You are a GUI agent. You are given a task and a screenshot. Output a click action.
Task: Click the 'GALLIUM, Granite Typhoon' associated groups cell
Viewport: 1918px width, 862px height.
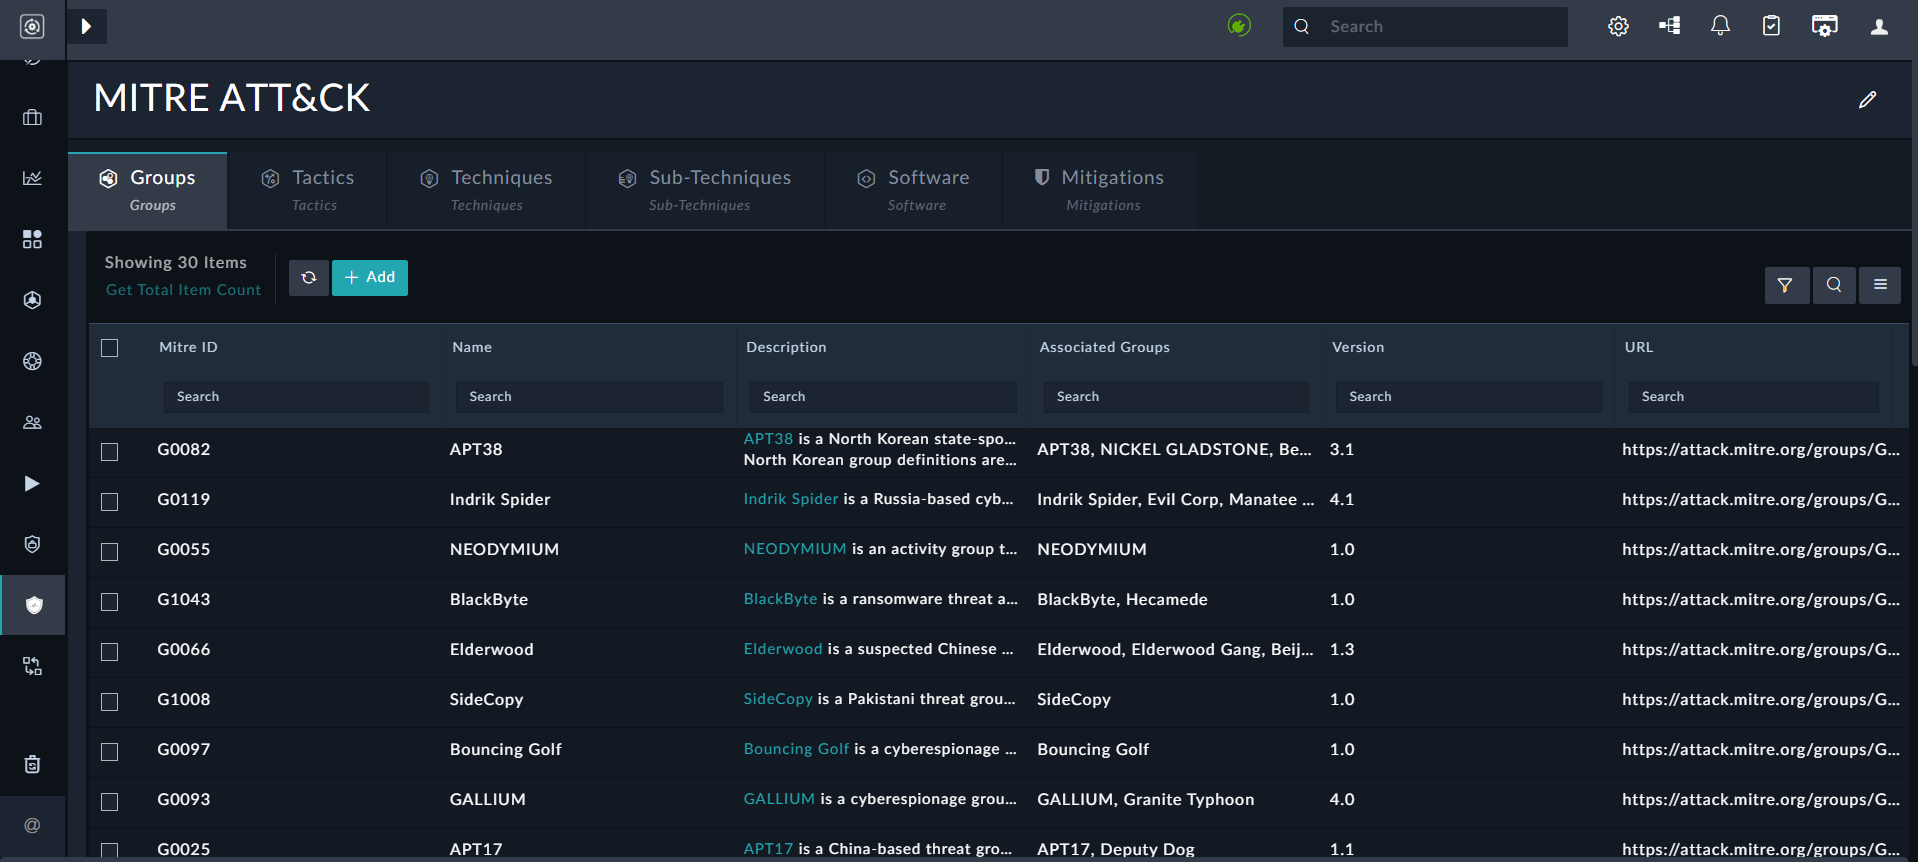[1146, 800]
